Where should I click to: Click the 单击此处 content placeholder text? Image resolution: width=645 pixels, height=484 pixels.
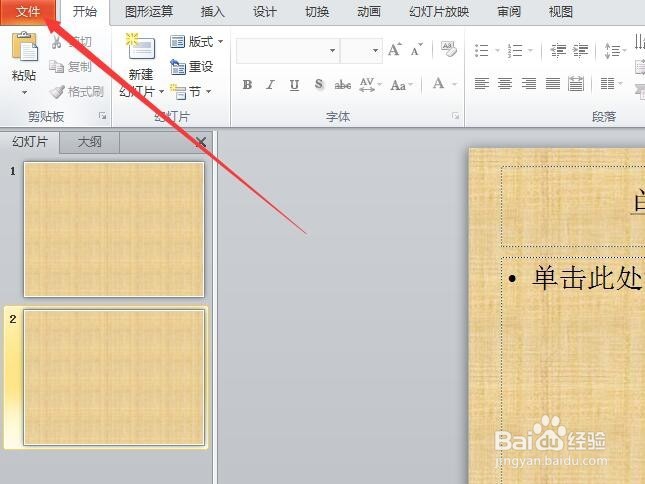tap(587, 278)
